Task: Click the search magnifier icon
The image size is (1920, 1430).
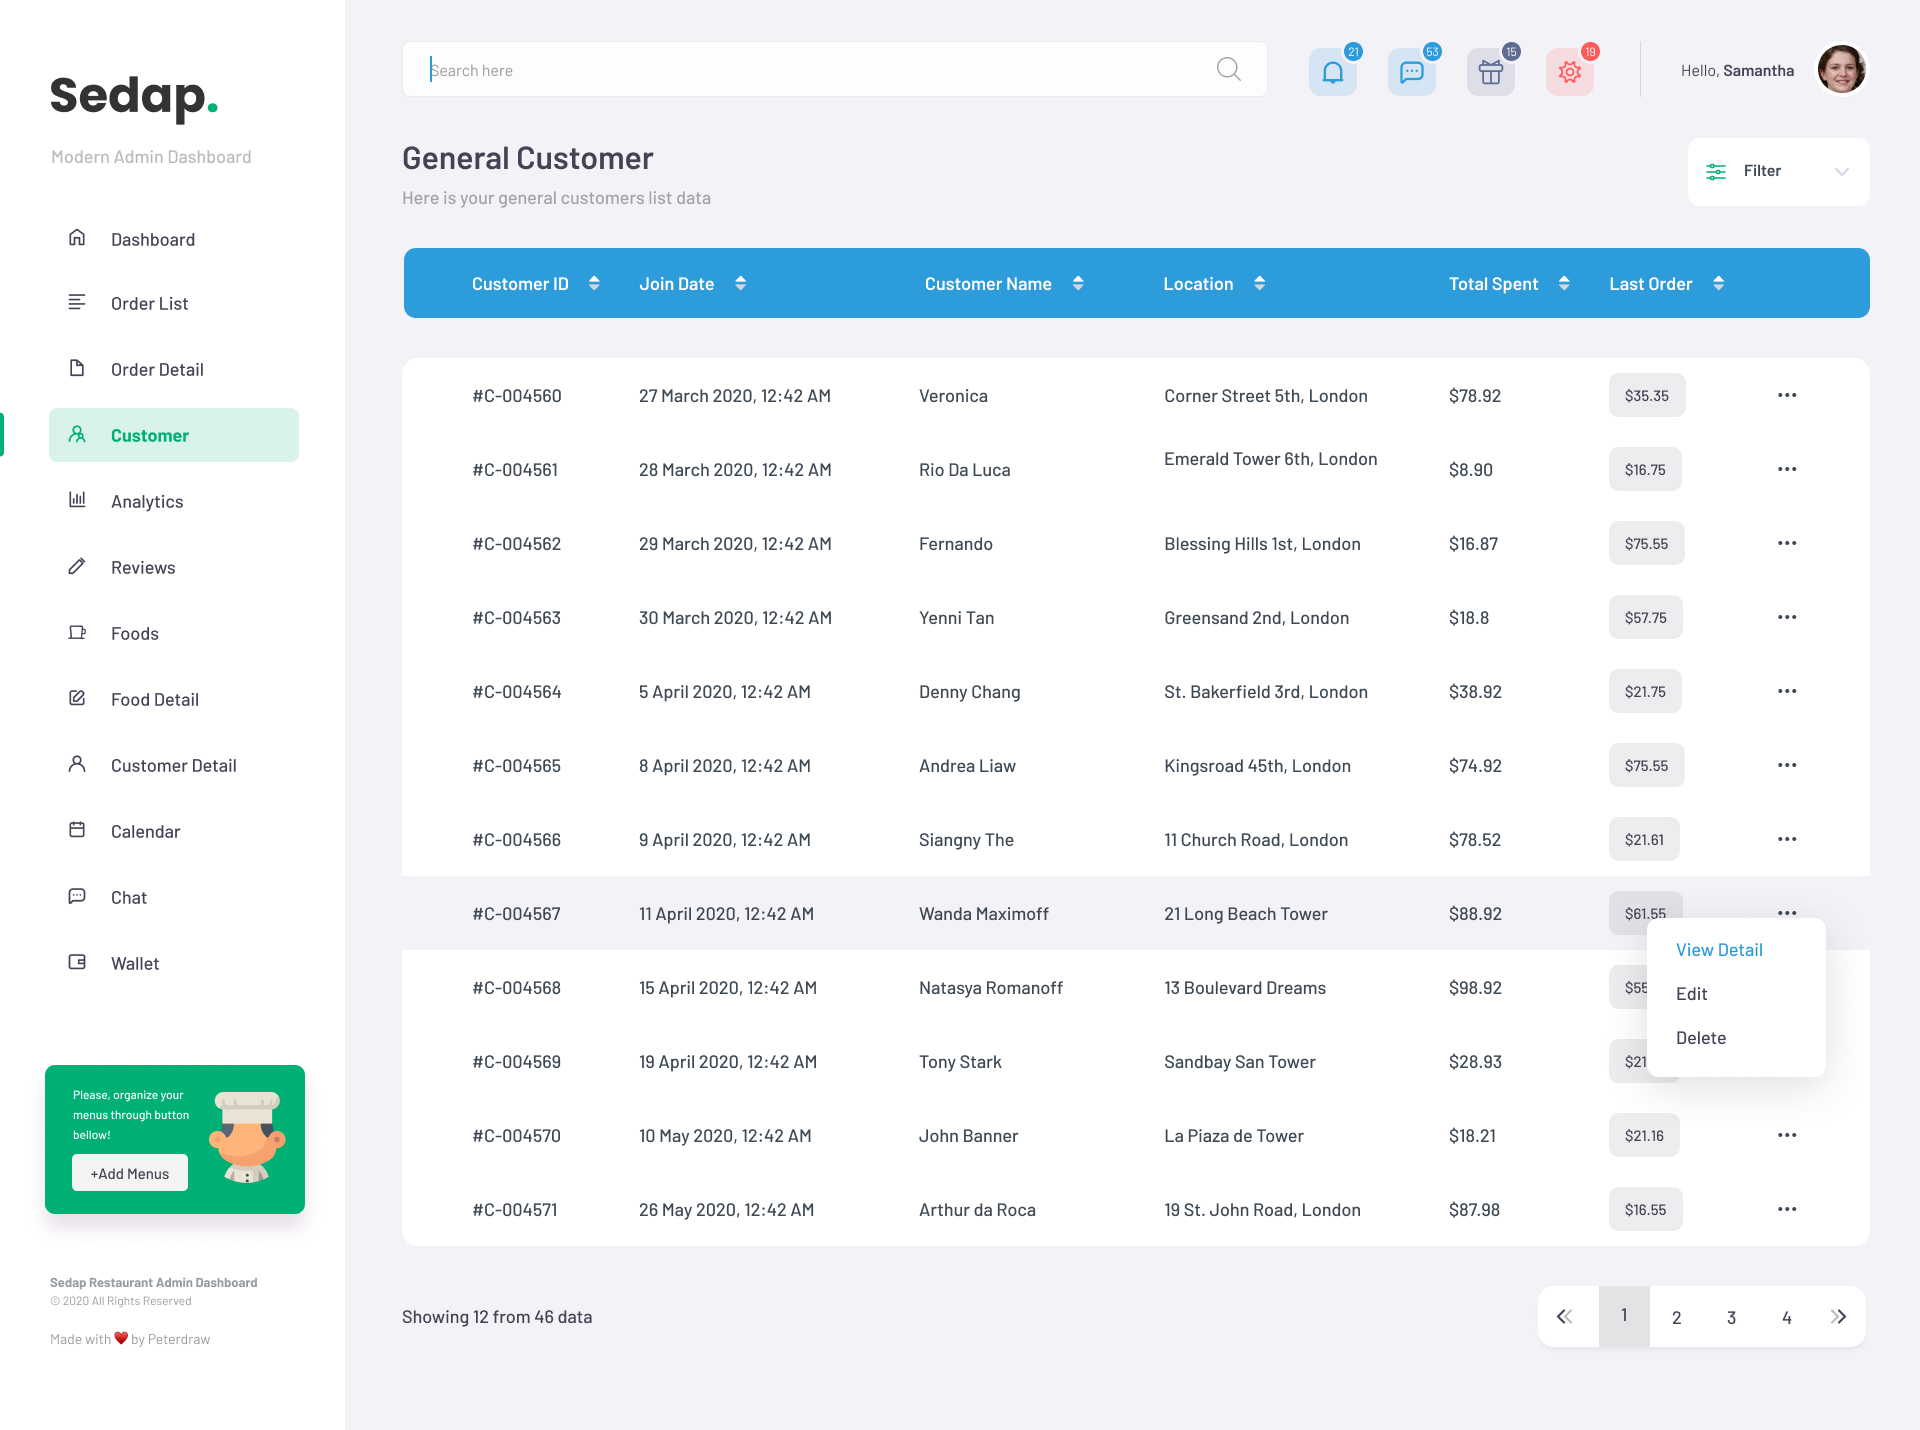Action: (x=1228, y=69)
